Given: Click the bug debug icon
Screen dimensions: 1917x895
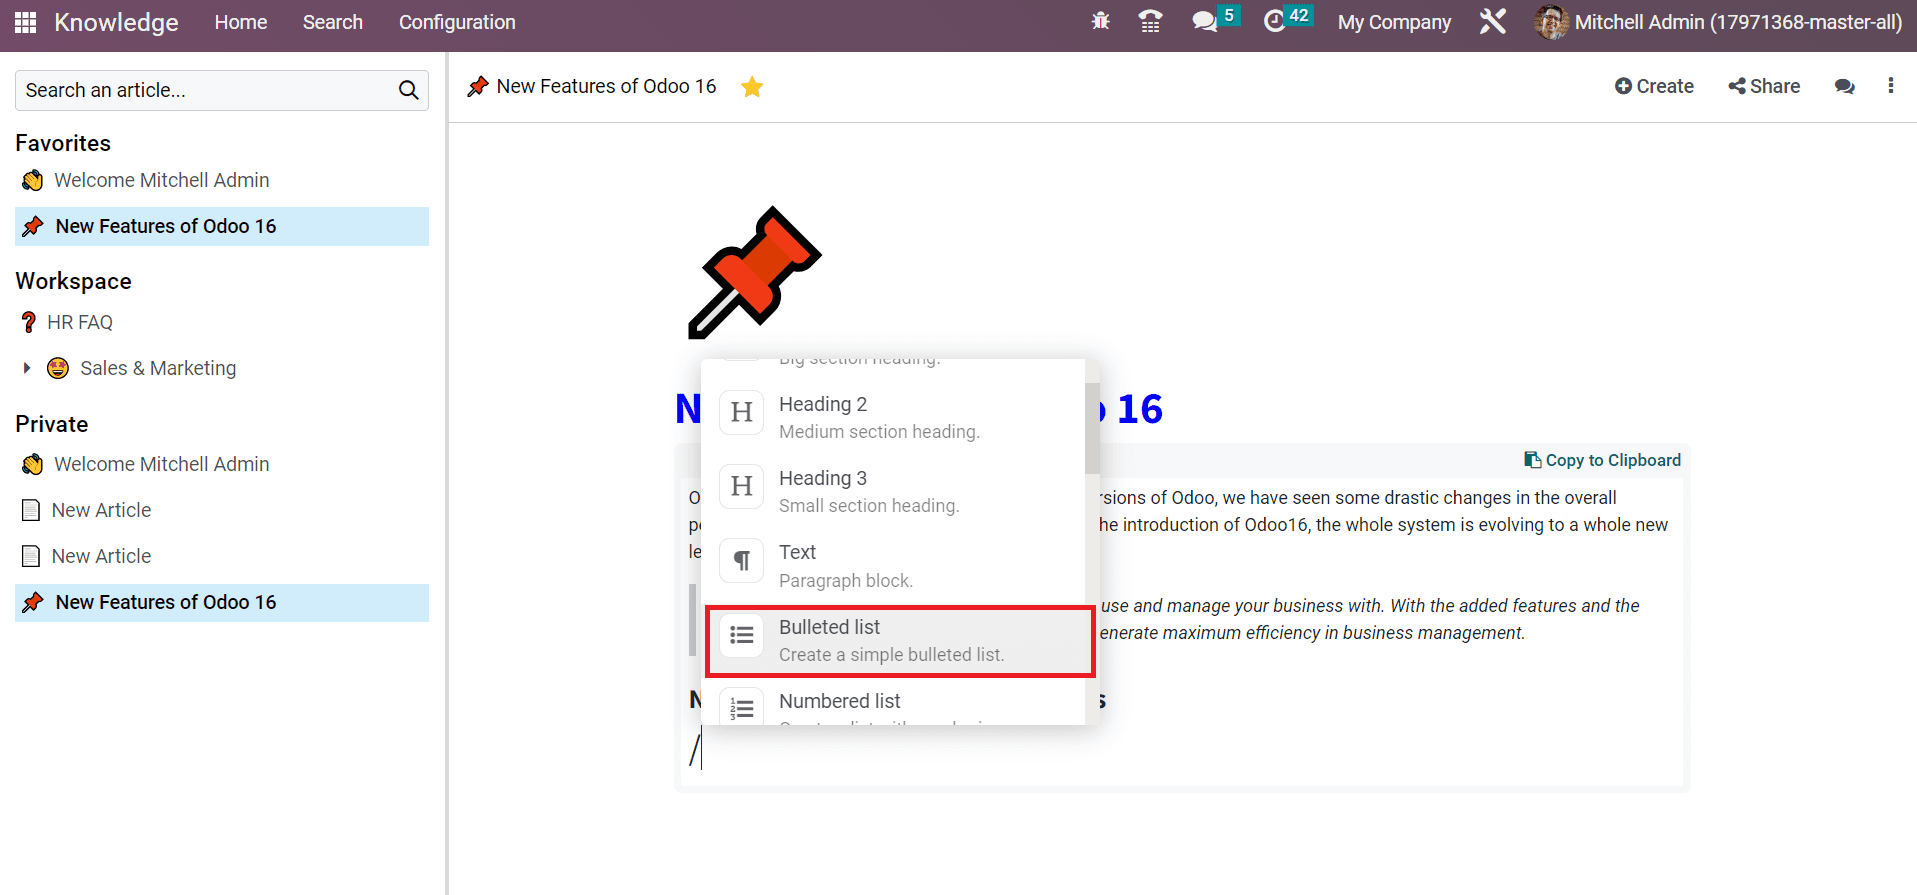Looking at the screenshot, I should pyautogui.click(x=1101, y=21).
